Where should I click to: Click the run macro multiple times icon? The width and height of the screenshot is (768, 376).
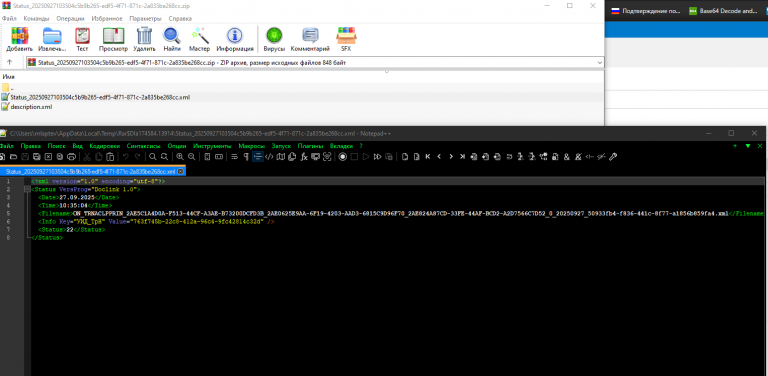[377, 157]
